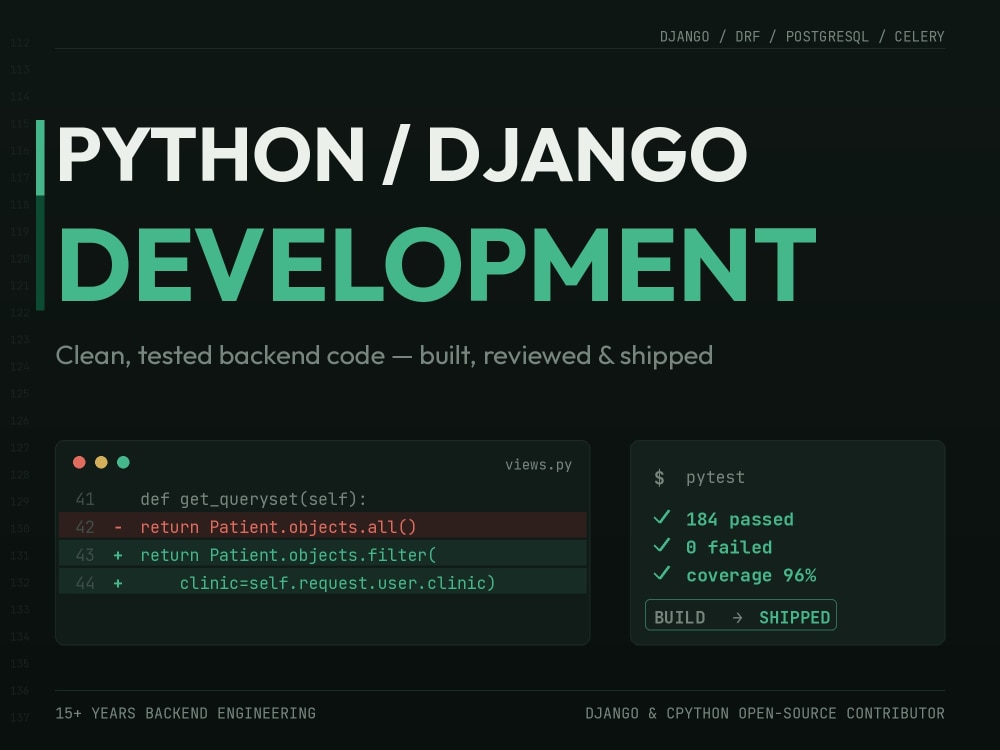Click the 'PYTHON / DJANGO' headline
1000x750 pixels.
(402, 155)
